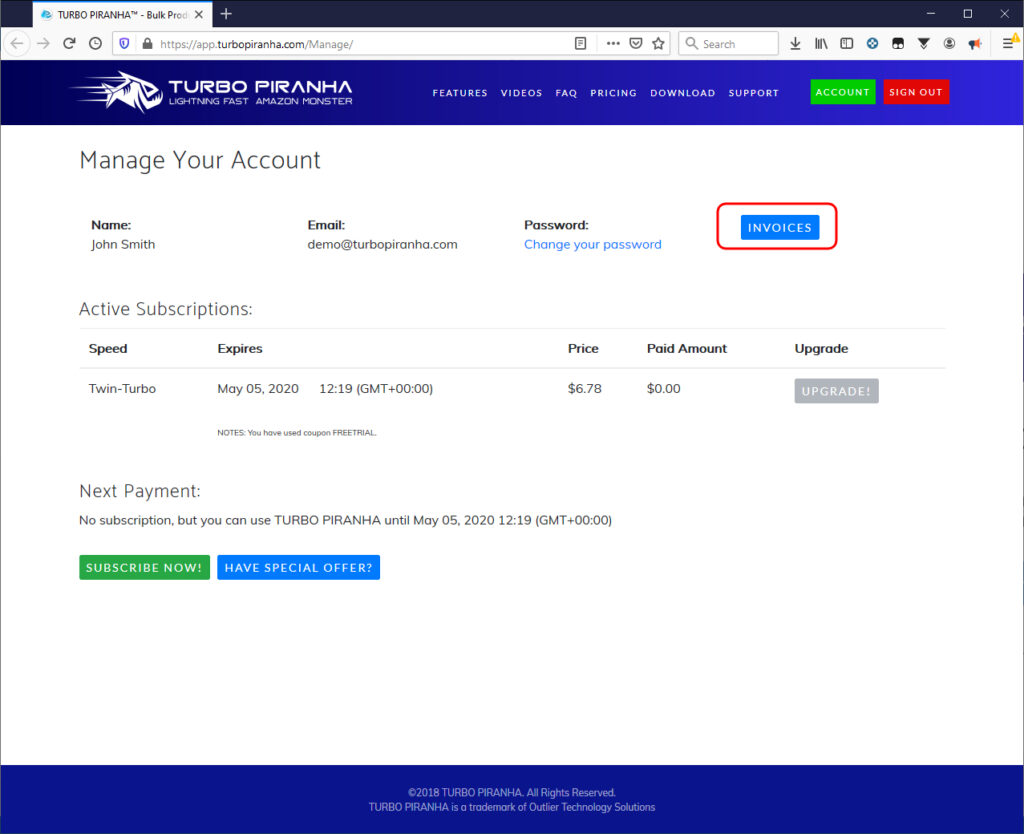Open the Firefox hamburger menu
The width and height of the screenshot is (1024, 834).
[1008, 44]
